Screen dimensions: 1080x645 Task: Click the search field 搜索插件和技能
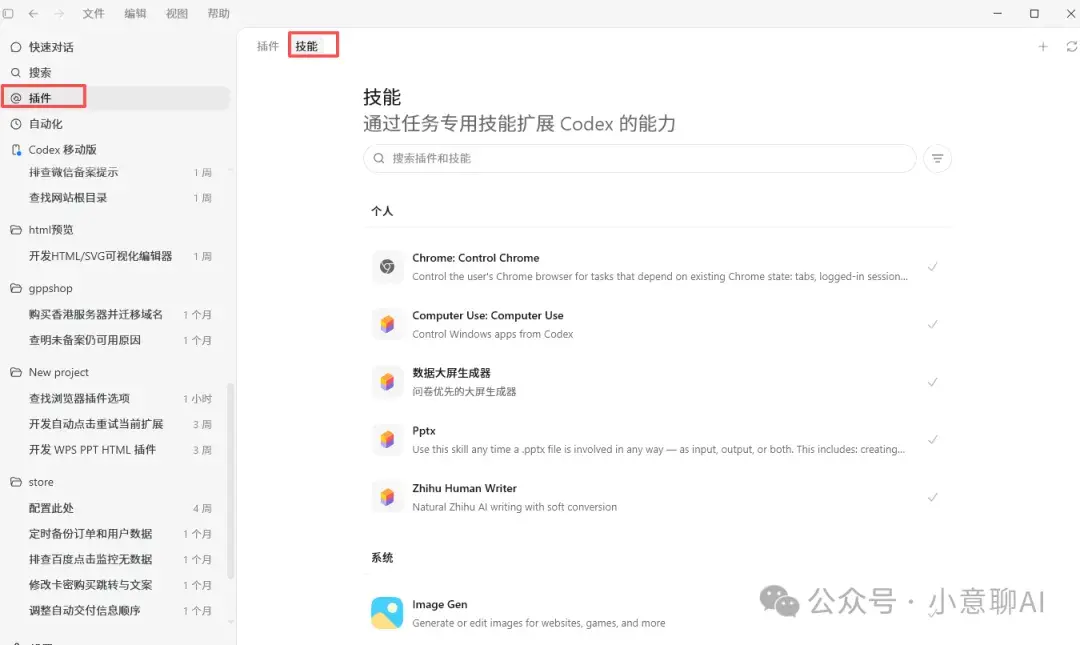639,158
